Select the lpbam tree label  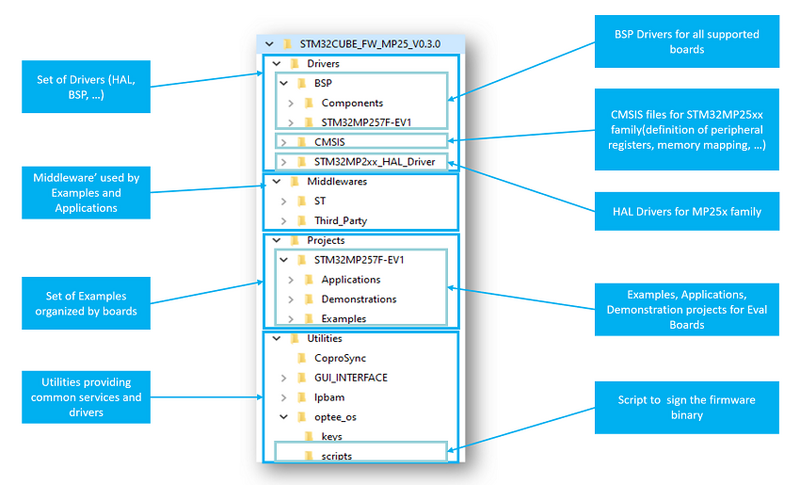pyautogui.click(x=329, y=398)
